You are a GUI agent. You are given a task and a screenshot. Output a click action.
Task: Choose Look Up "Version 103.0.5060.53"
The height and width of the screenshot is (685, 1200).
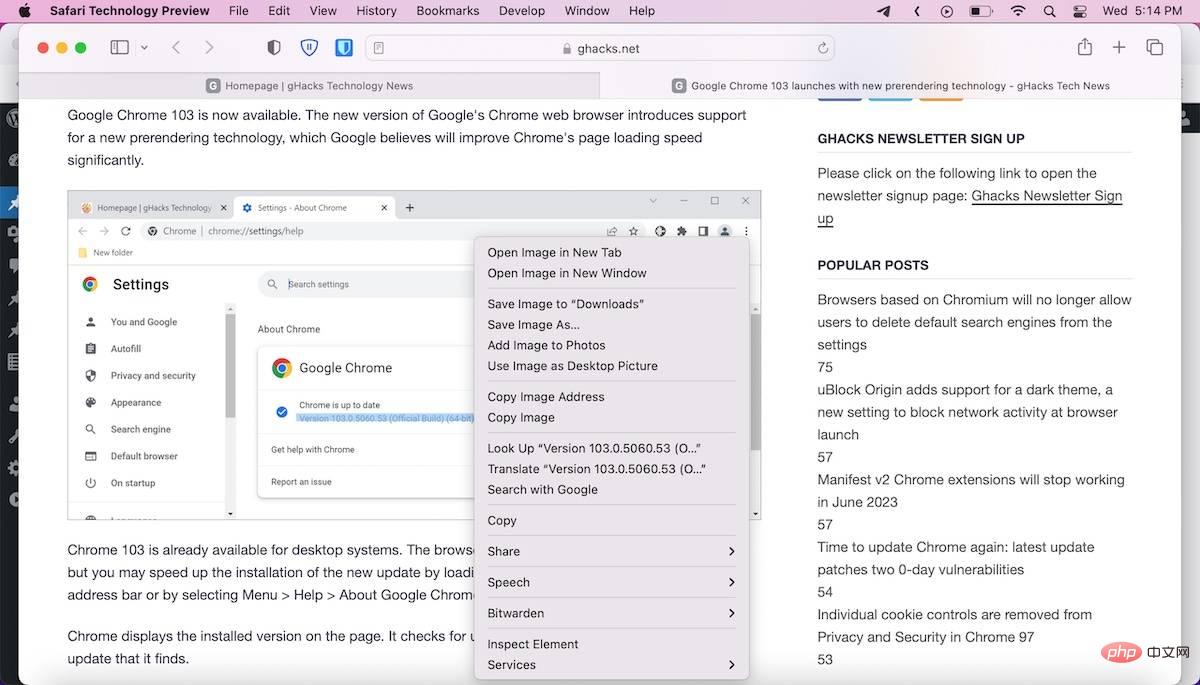[x=611, y=448]
